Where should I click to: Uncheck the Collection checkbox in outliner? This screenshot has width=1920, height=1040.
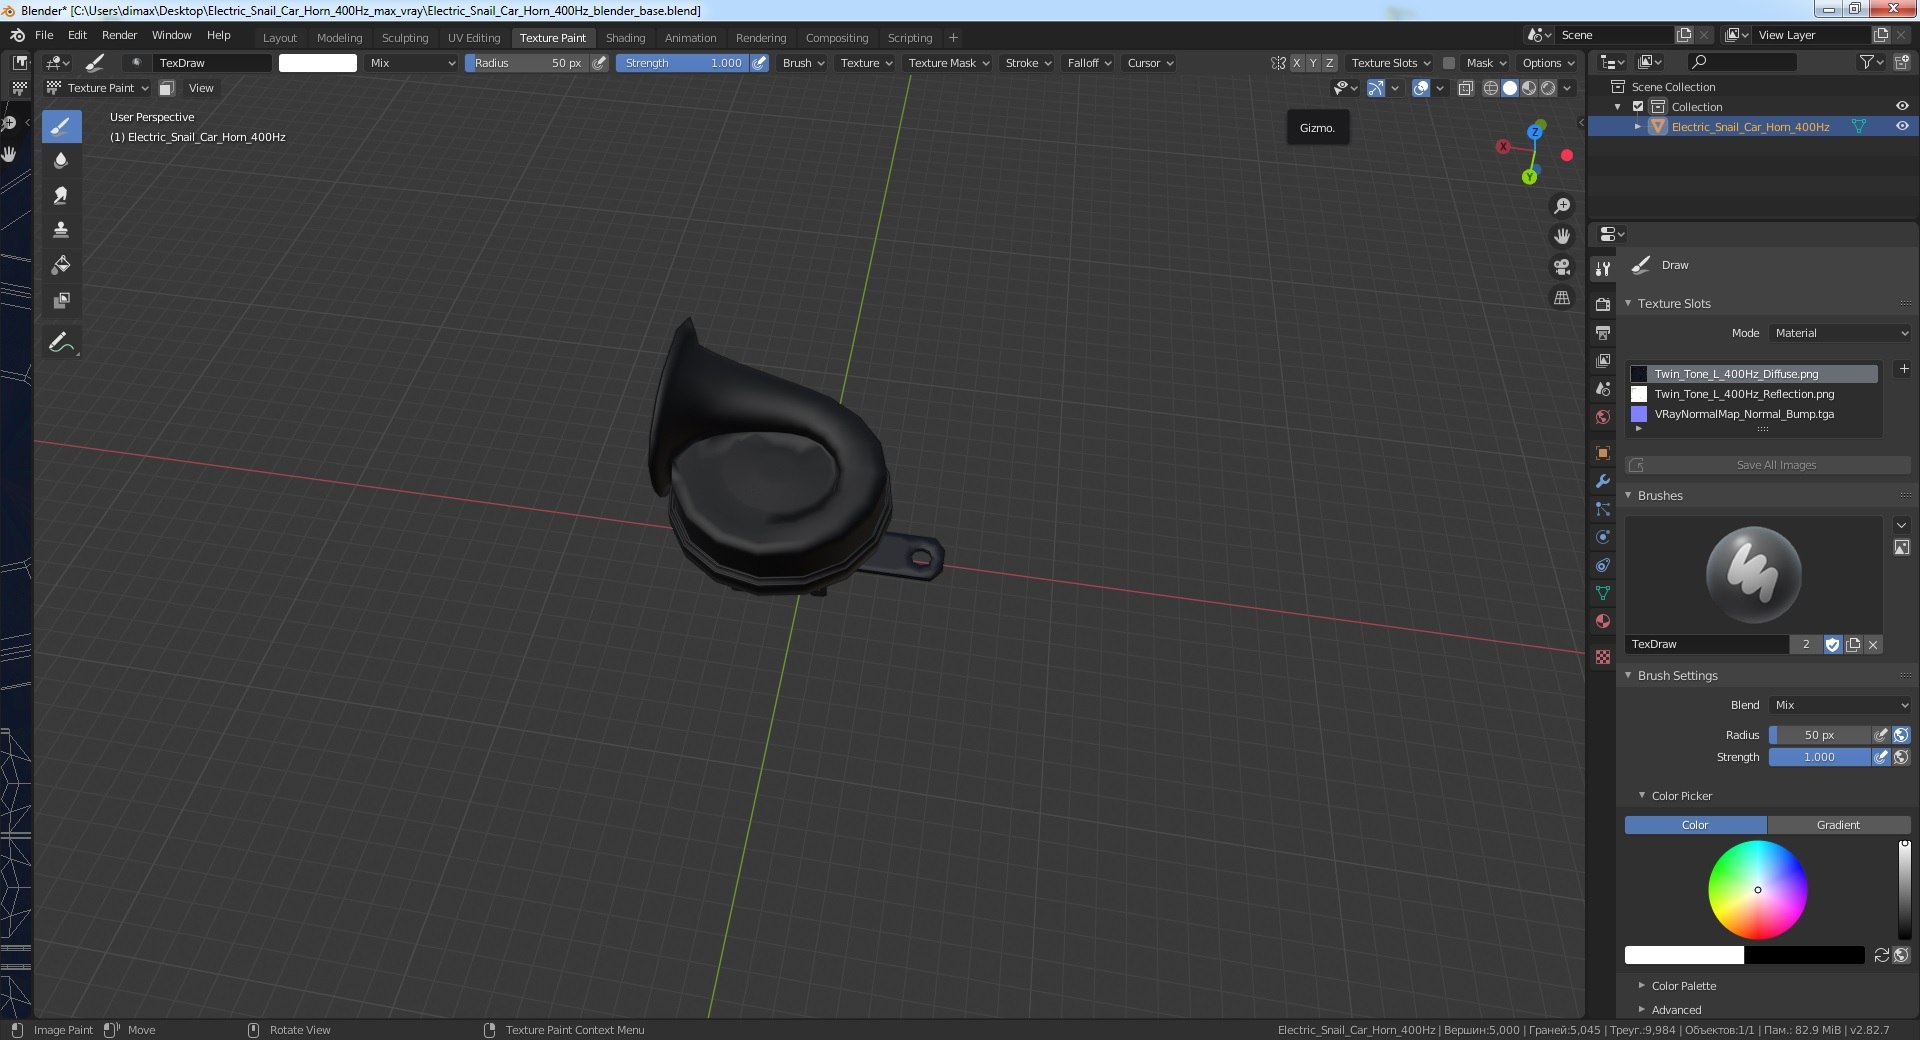pyautogui.click(x=1638, y=107)
